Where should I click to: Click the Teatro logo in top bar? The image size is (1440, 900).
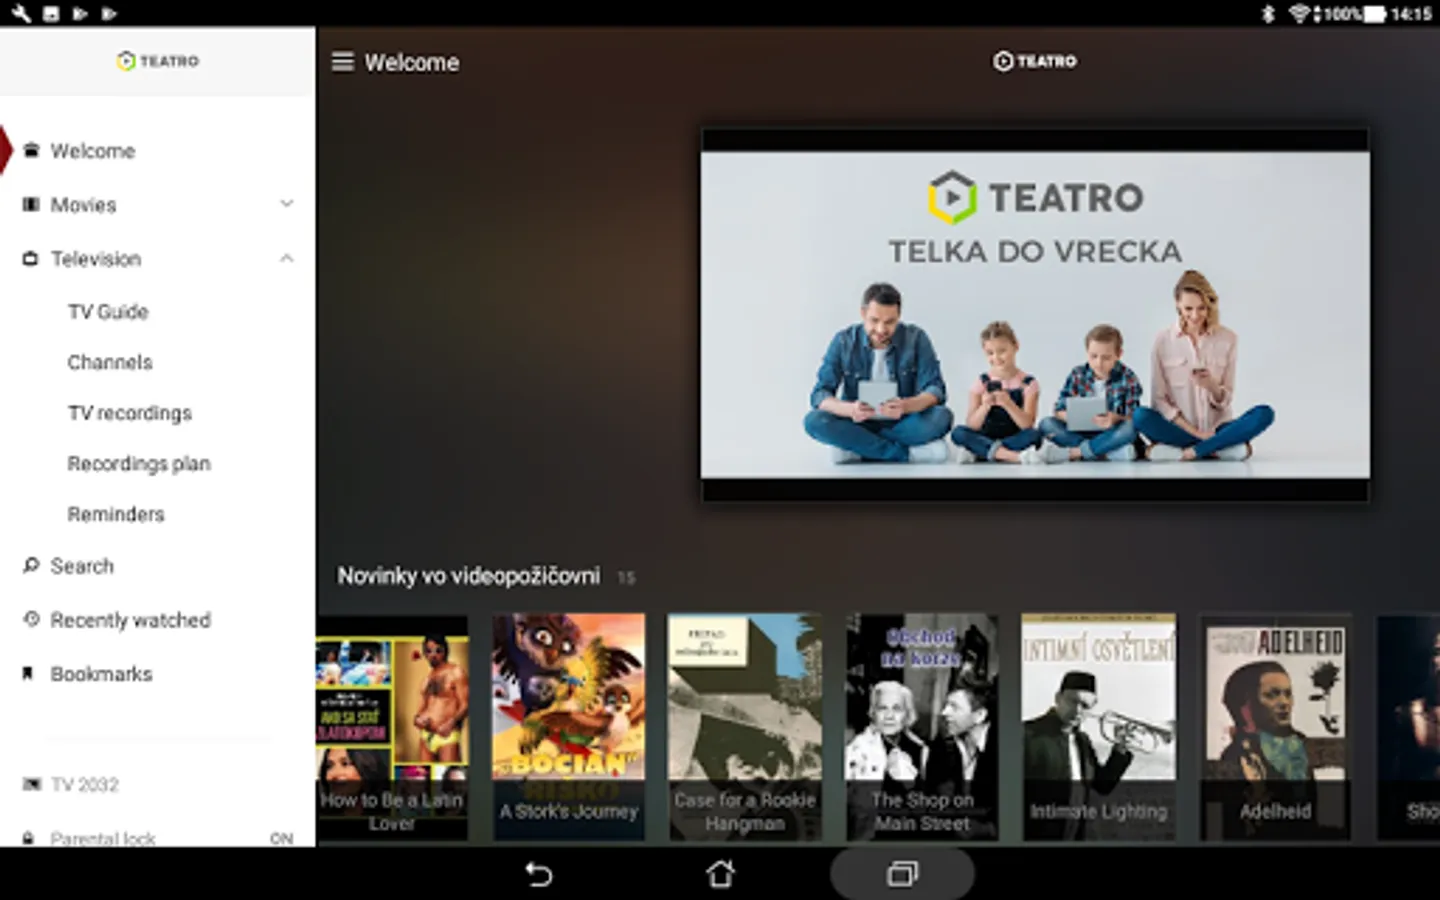(x=1035, y=61)
